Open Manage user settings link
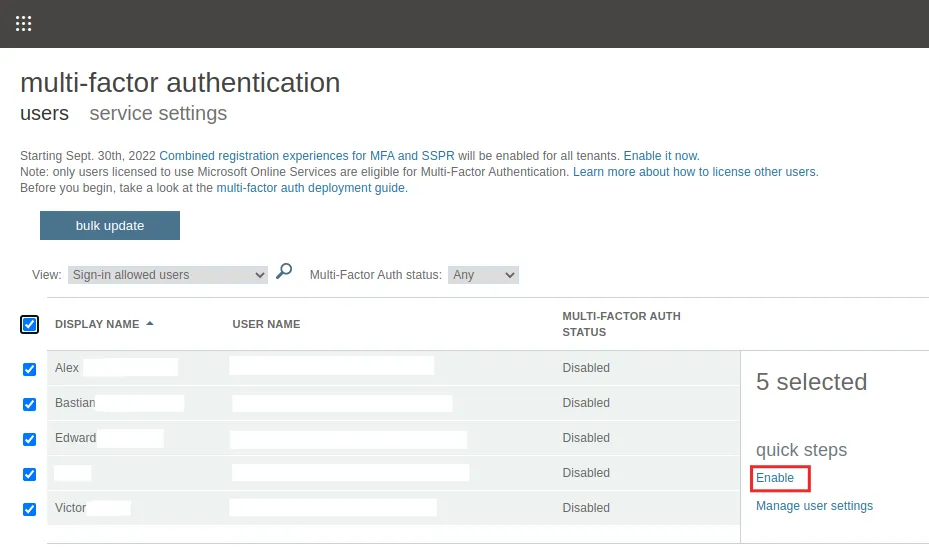This screenshot has width=929, height=553. (x=814, y=506)
